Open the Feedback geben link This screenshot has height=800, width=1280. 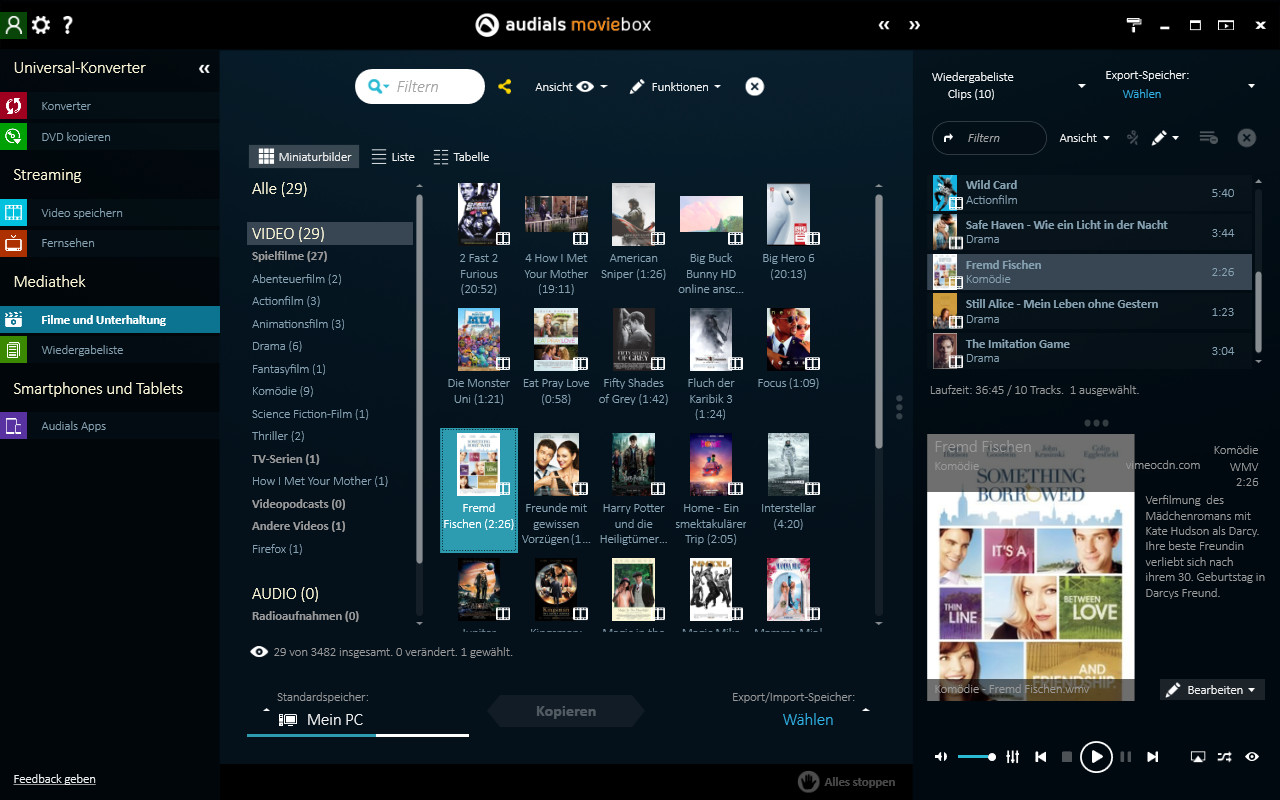[x=55, y=779]
